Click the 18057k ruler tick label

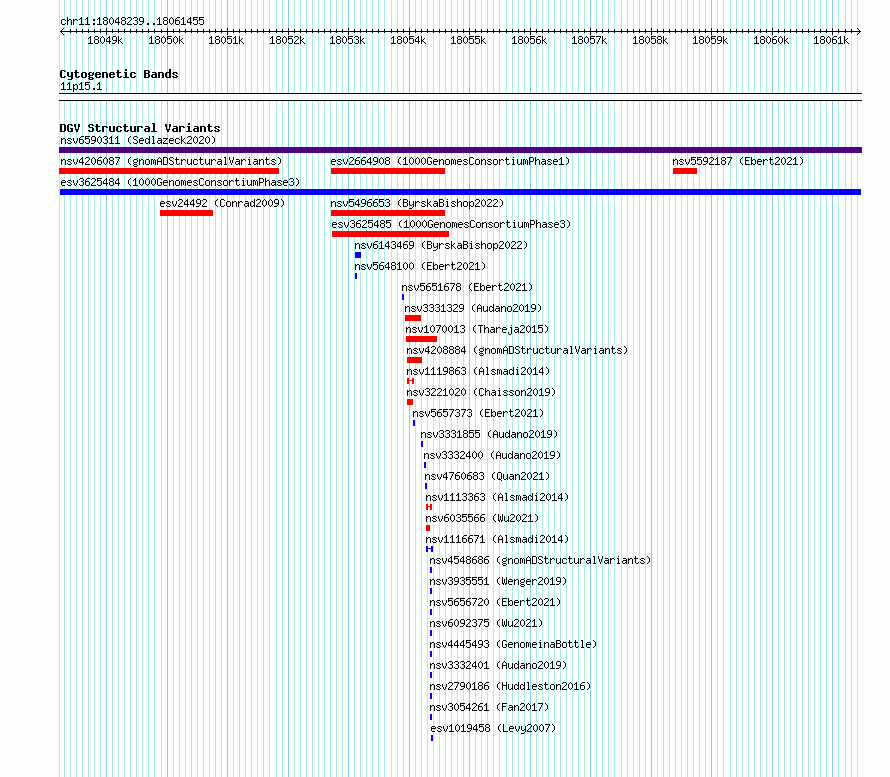point(589,40)
